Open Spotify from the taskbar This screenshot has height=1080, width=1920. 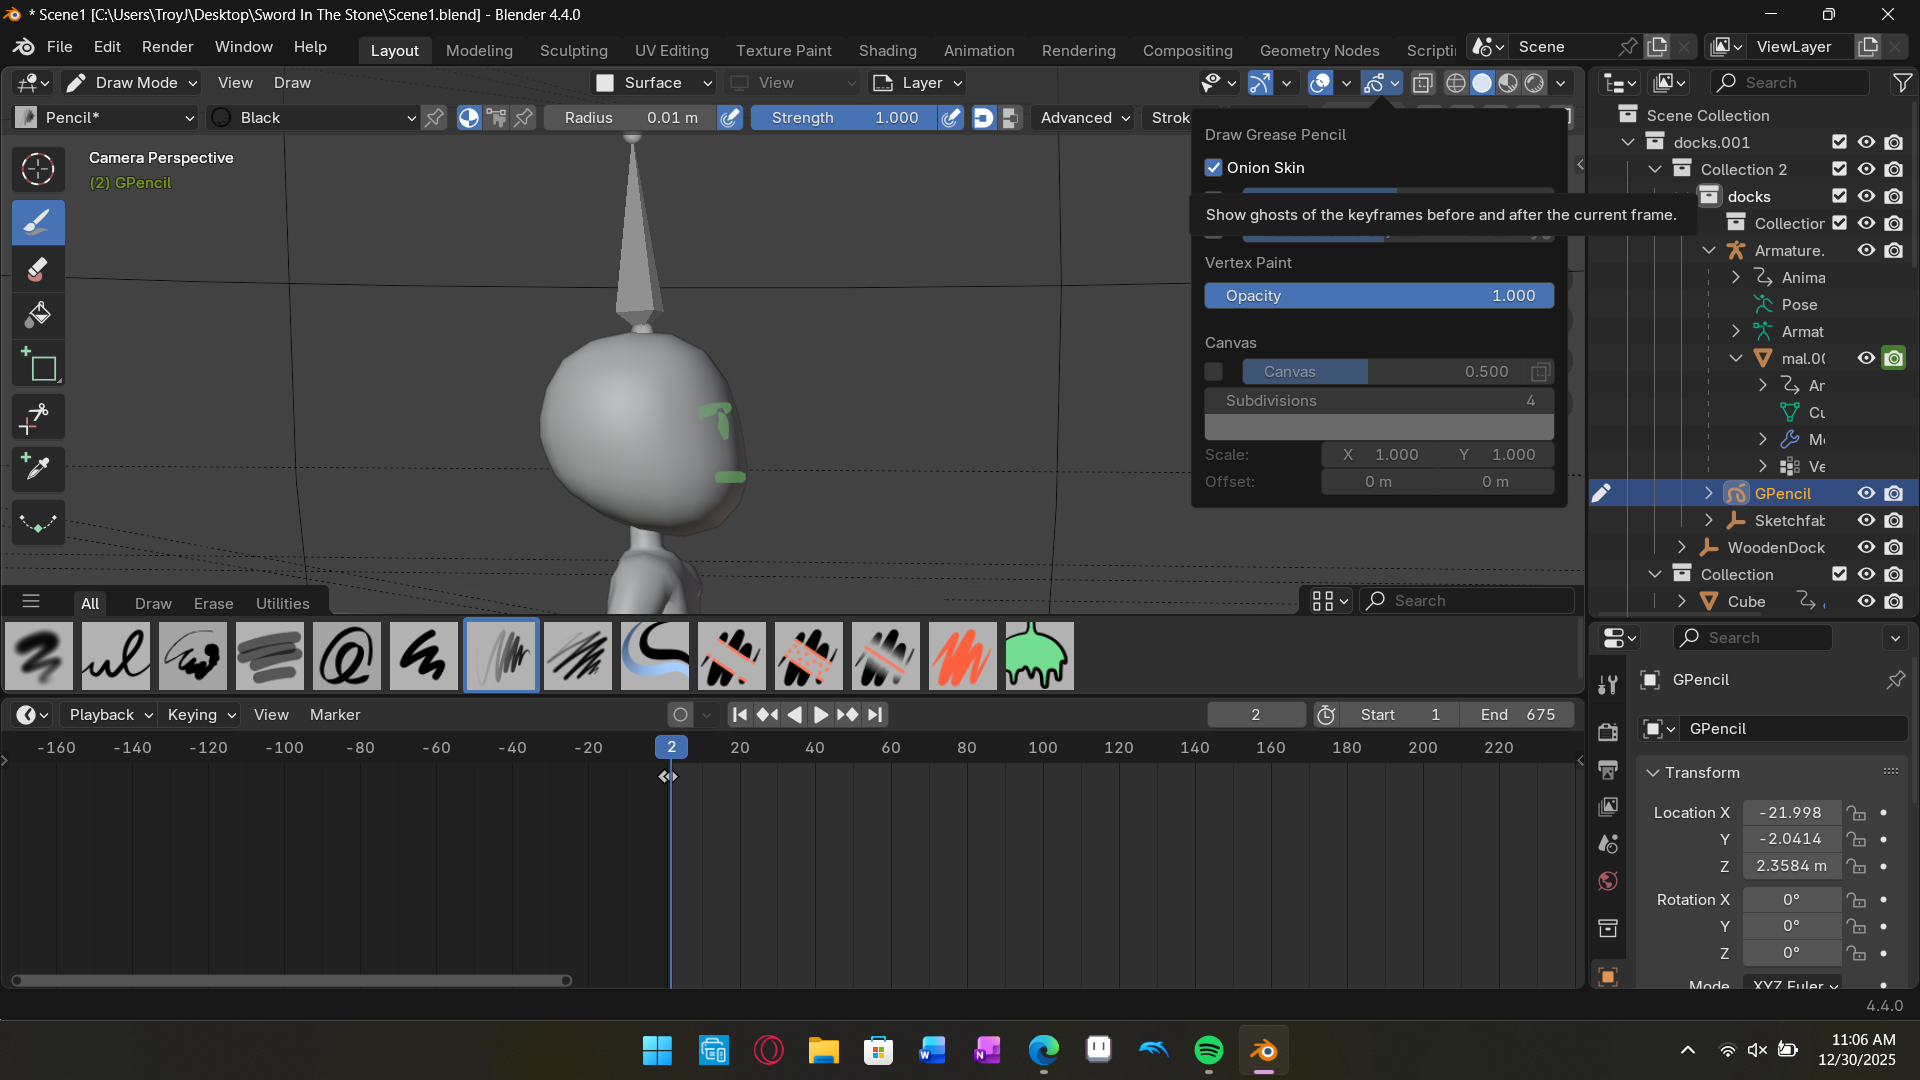(x=1209, y=1050)
